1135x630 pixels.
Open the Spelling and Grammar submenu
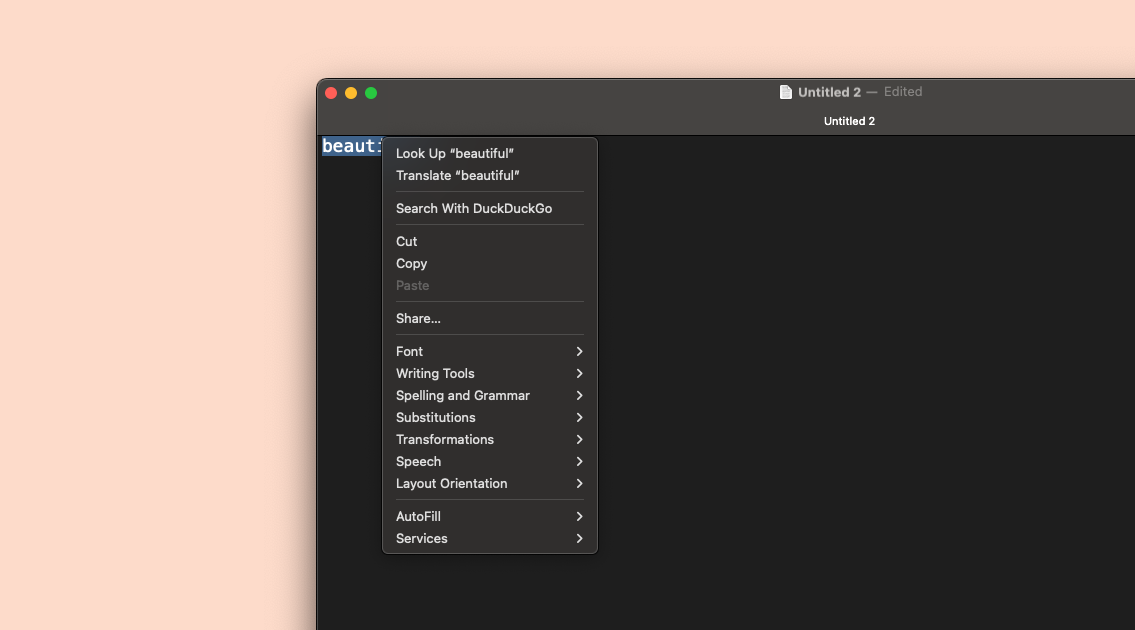[x=489, y=395]
